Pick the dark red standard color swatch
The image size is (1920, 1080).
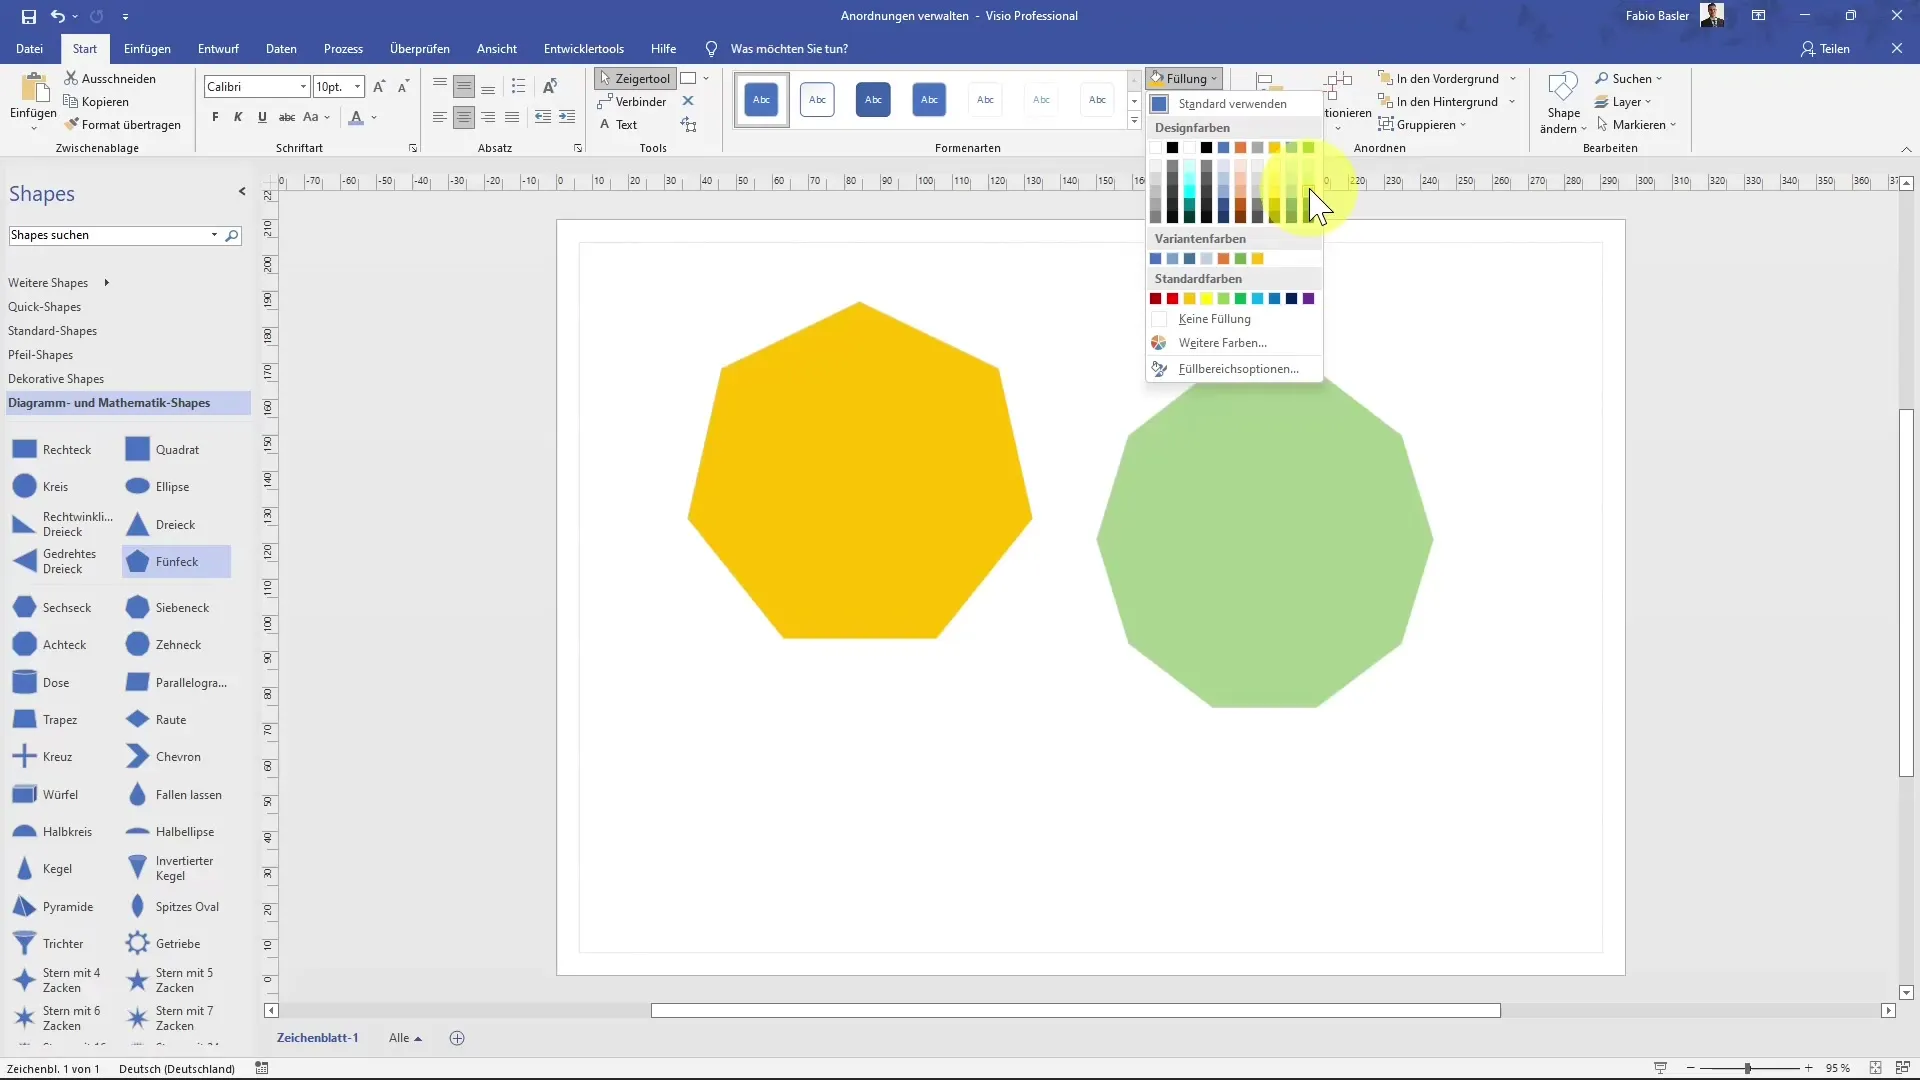pyautogui.click(x=1155, y=299)
